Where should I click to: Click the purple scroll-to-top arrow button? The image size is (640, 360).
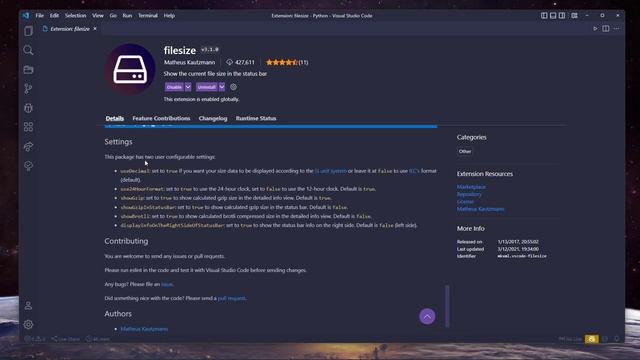click(x=427, y=316)
